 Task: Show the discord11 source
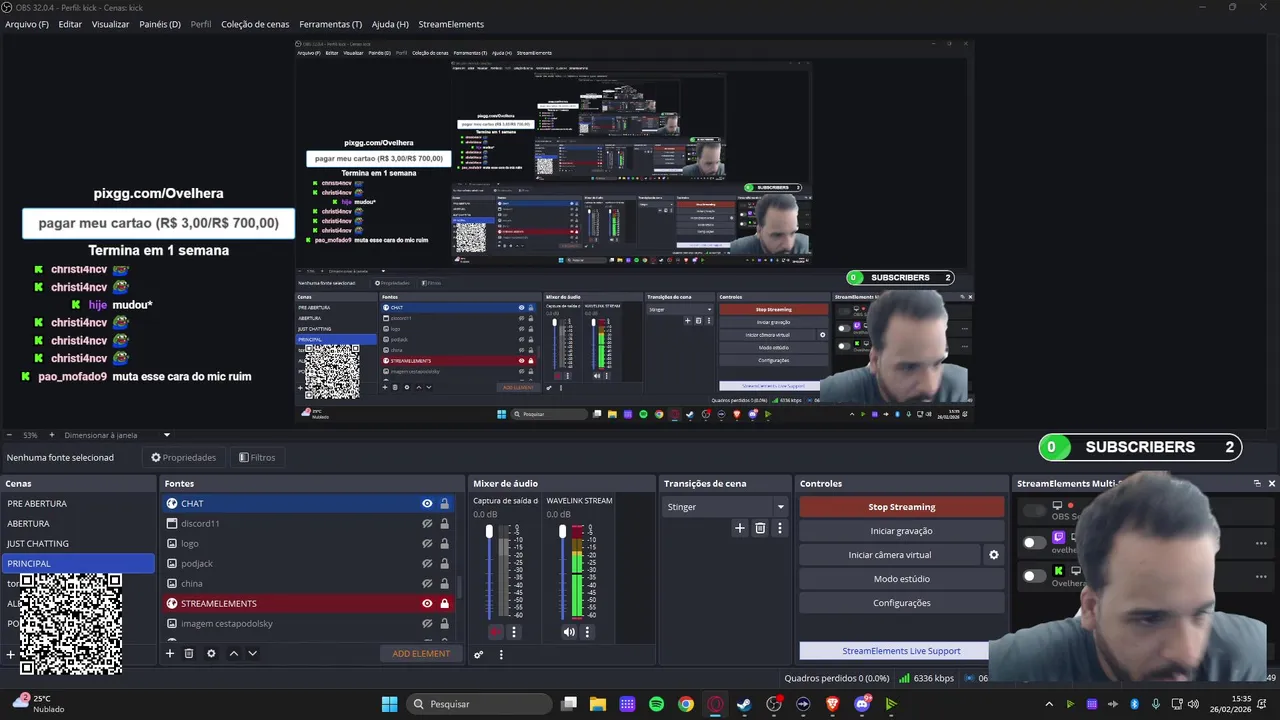pyautogui.click(x=427, y=523)
